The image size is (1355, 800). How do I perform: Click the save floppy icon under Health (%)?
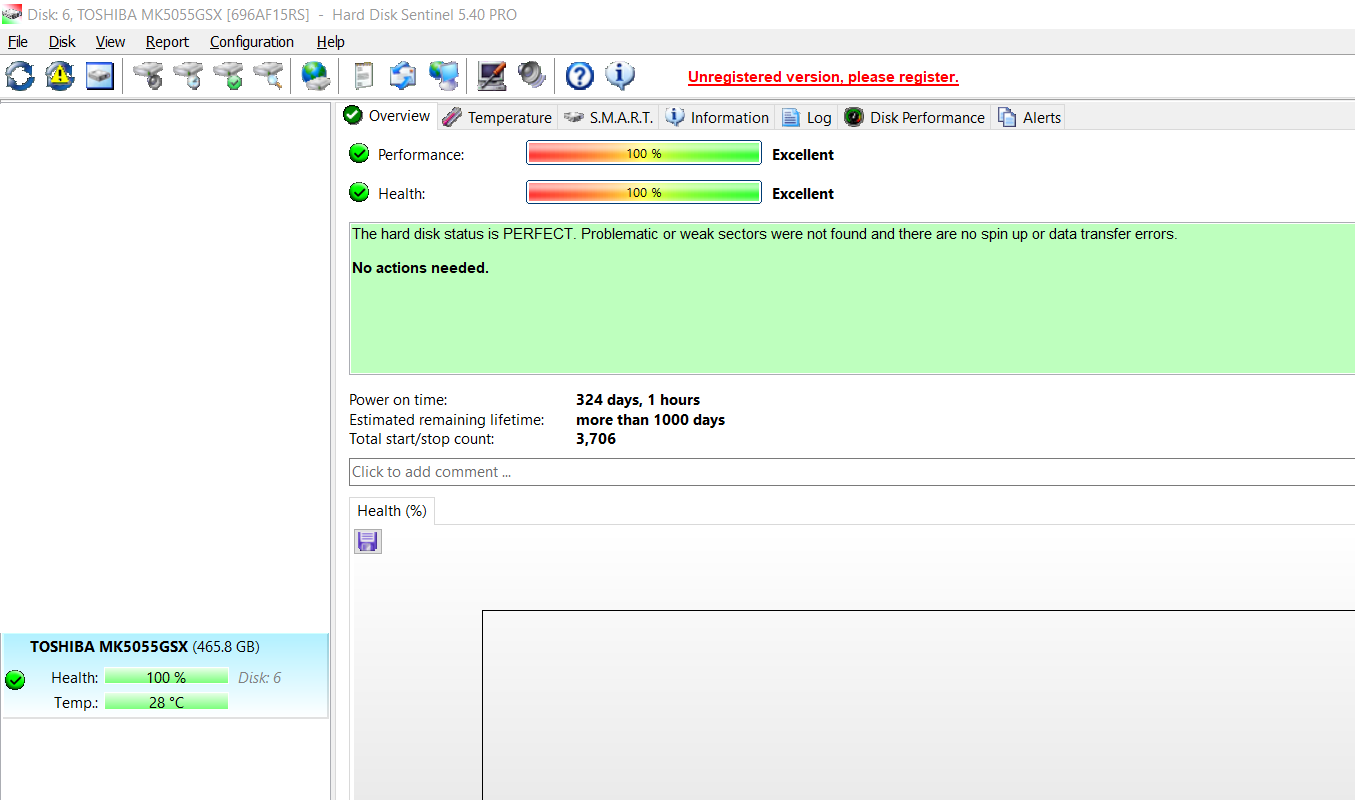[x=368, y=542]
